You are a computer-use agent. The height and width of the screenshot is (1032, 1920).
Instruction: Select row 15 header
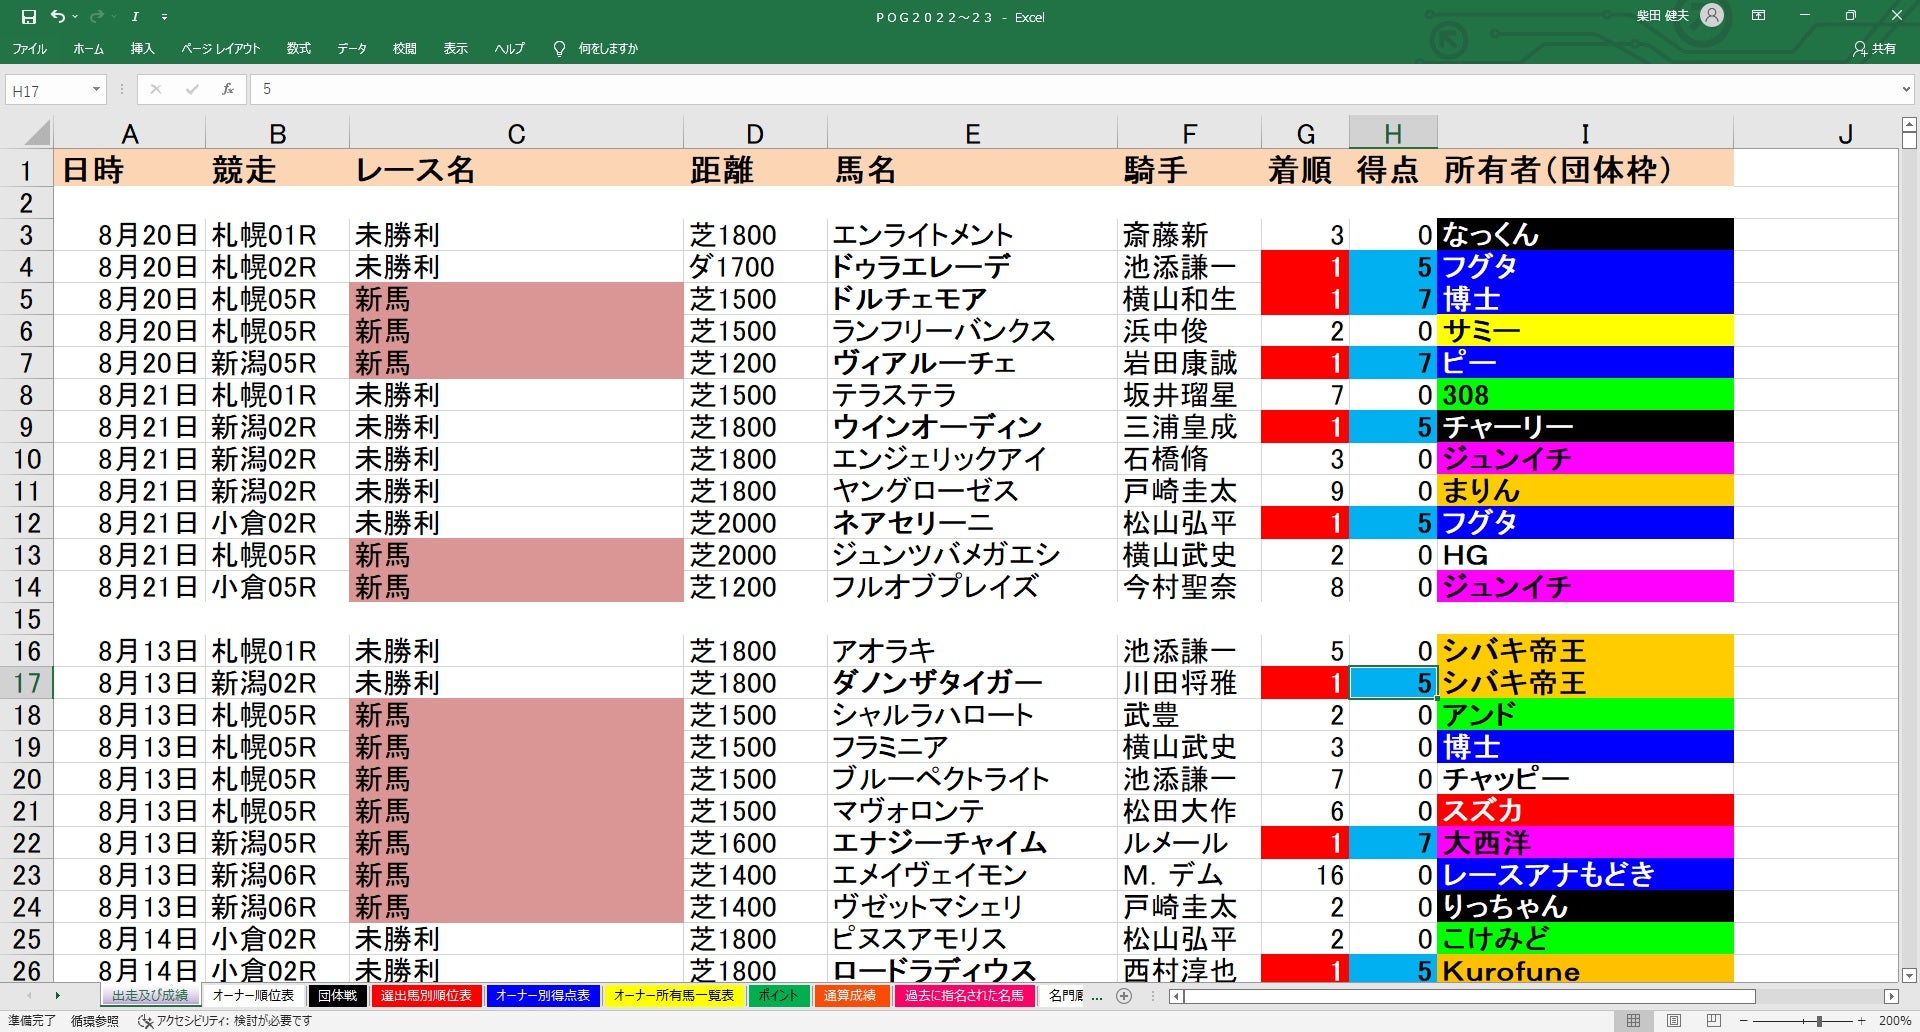(x=26, y=619)
